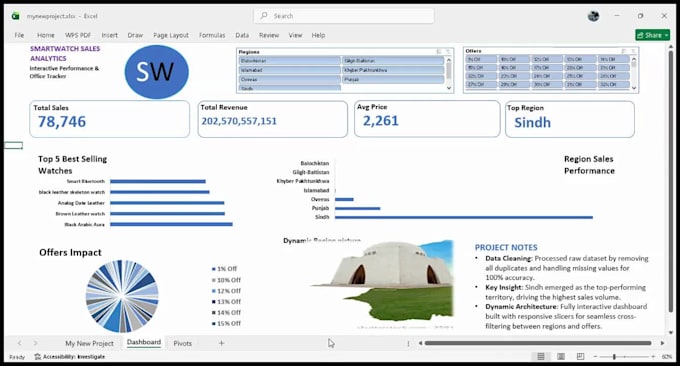Open the View ribbon tab
Image resolution: width=680 pixels, height=366 pixels.
pyautogui.click(x=295, y=35)
